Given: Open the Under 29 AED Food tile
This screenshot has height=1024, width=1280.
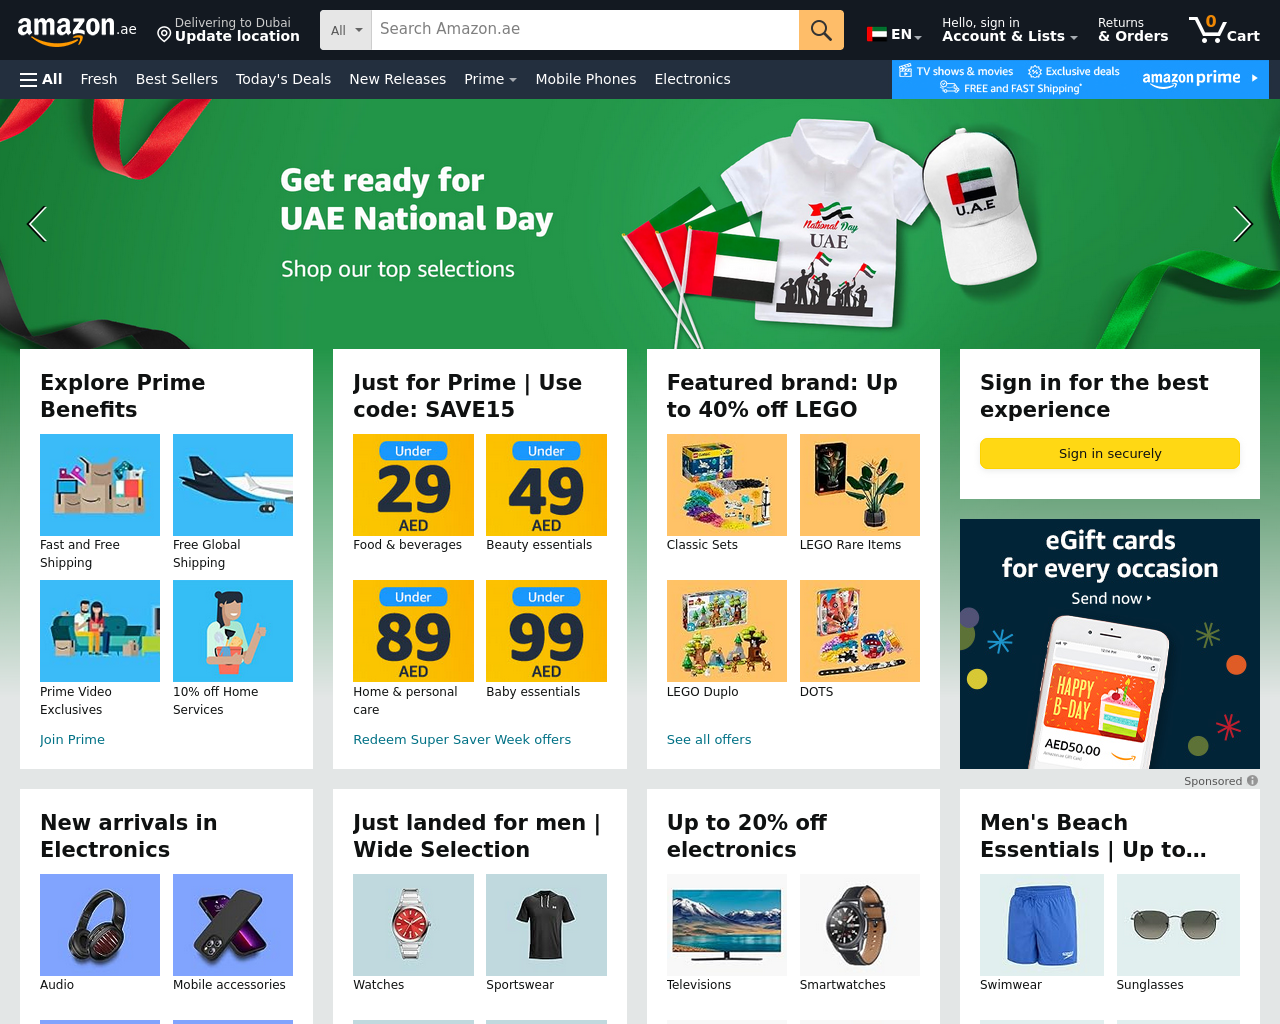Looking at the screenshot, I should tap(413, 485).
